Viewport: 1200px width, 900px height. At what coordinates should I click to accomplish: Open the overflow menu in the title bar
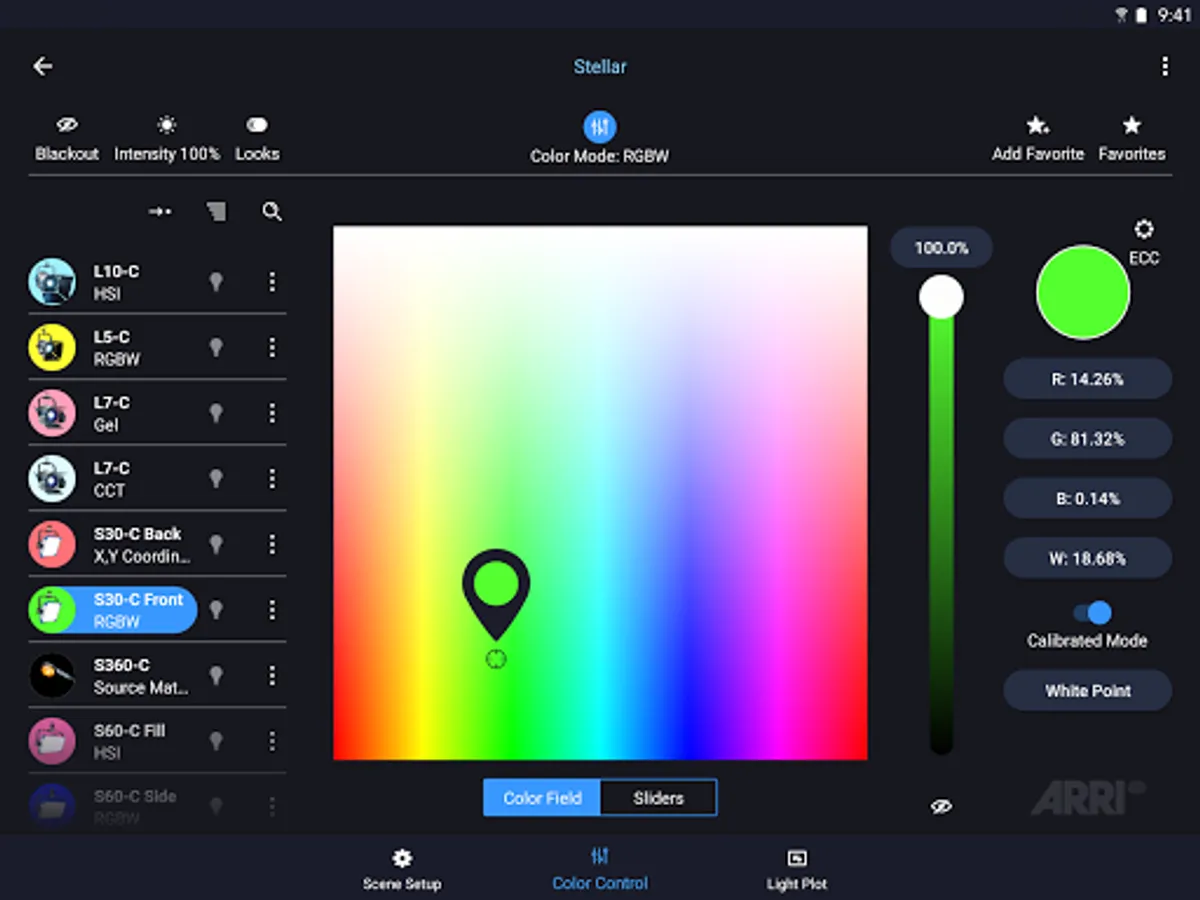tap(1164, 66)
